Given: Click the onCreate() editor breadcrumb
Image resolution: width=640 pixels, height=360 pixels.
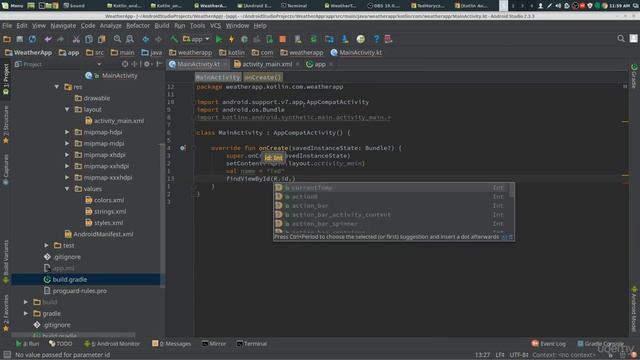Looking at the screenshot, I should tap(263, 77).
